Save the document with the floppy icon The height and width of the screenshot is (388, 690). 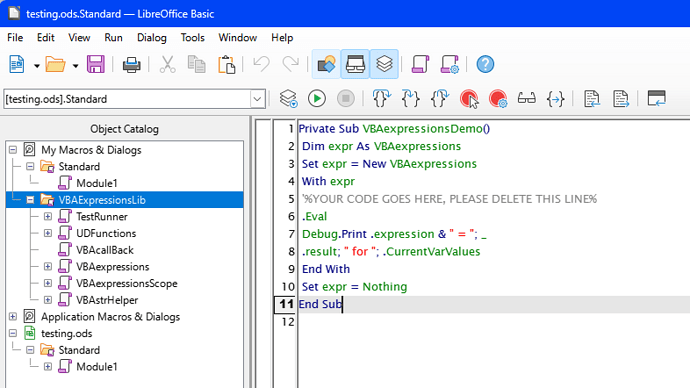tap(95, 64)
